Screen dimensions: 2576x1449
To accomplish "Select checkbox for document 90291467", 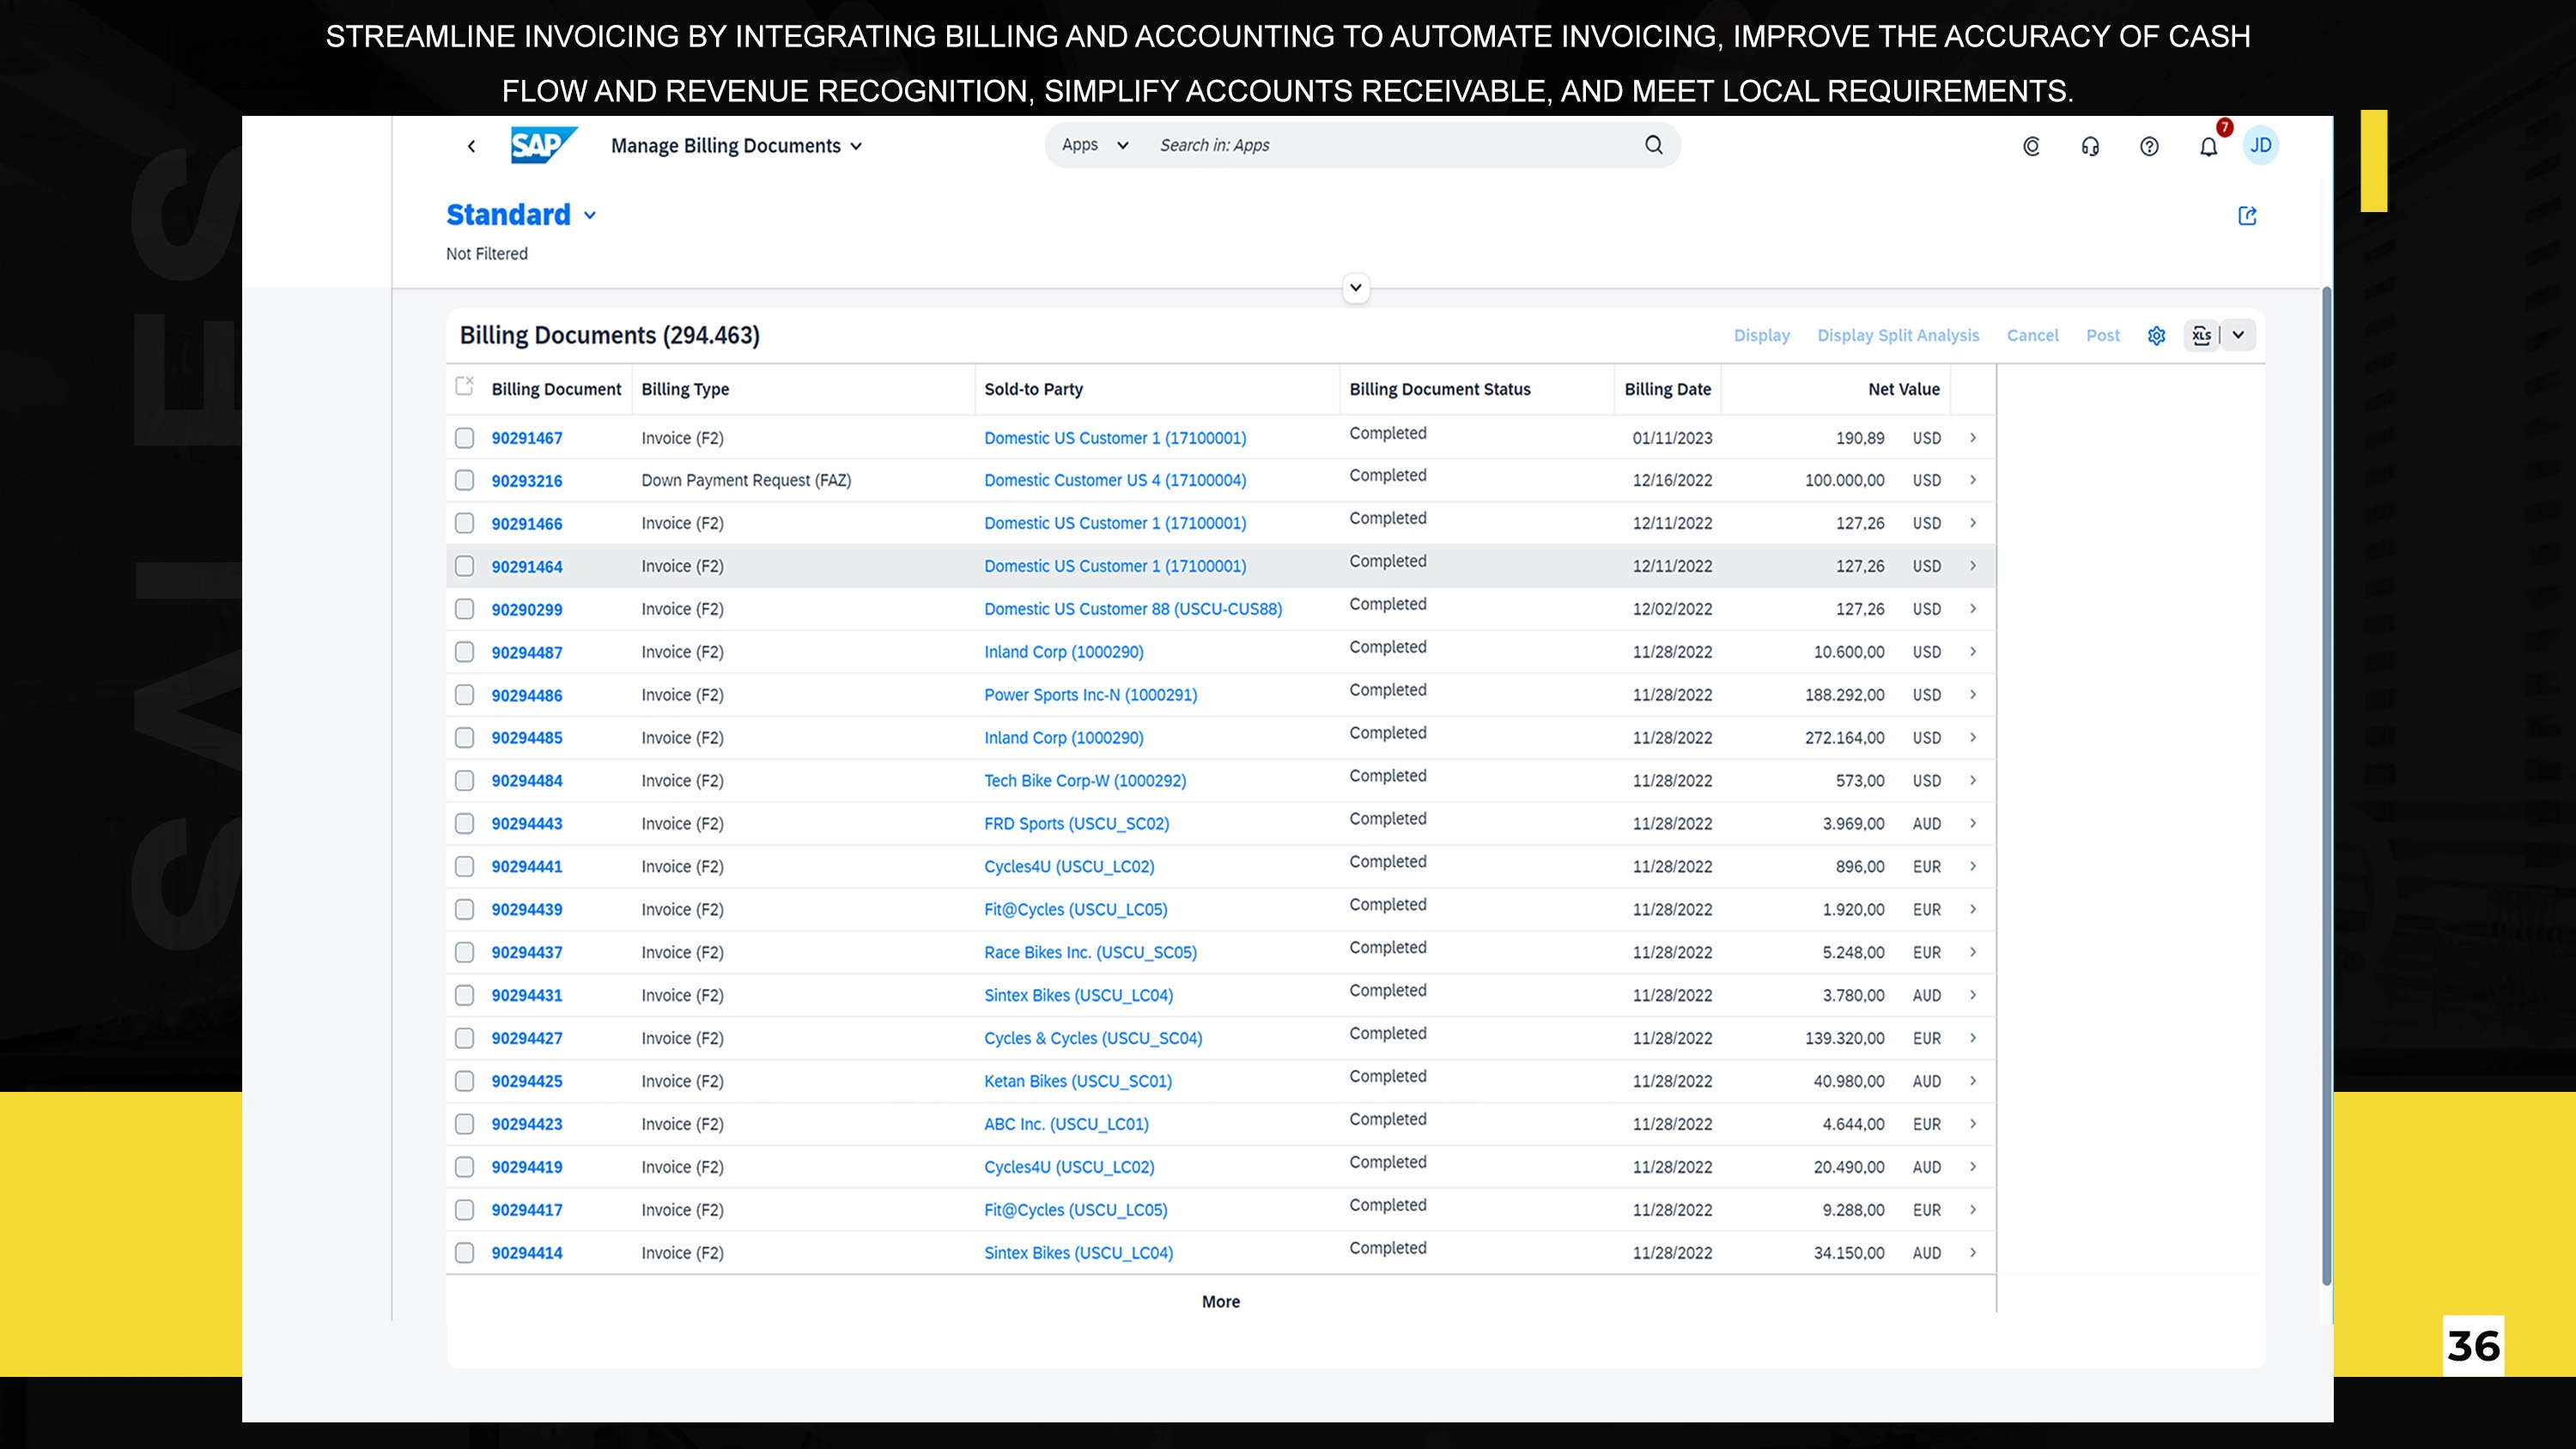I will click(x=464, y=438).
